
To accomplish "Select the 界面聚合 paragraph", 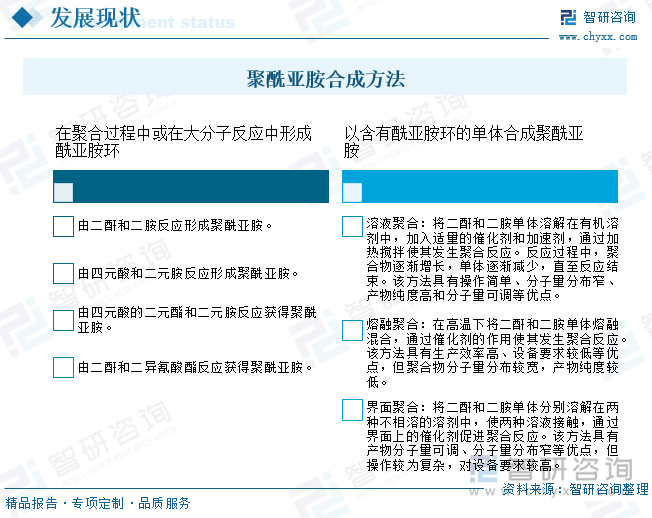I will tap(492, 436).
